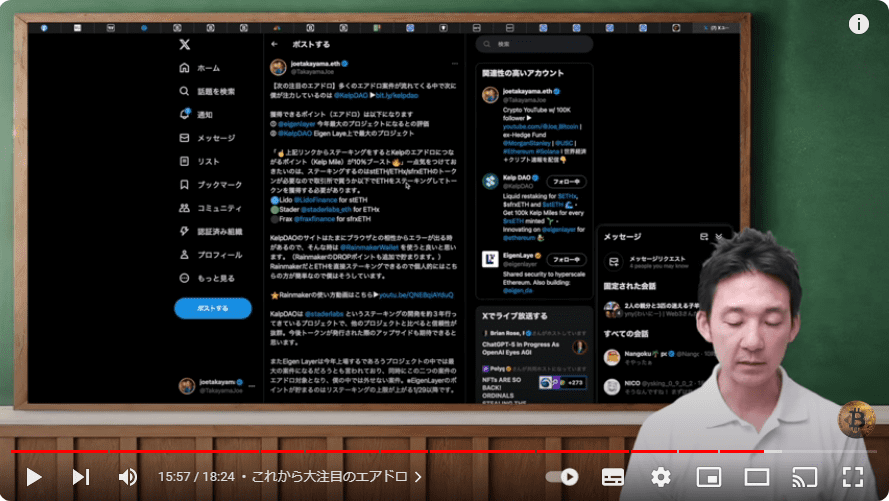Viewport: 889px width, 501px height.
Task: Turn on subtitles/closed captions
Action: point(612,477)
